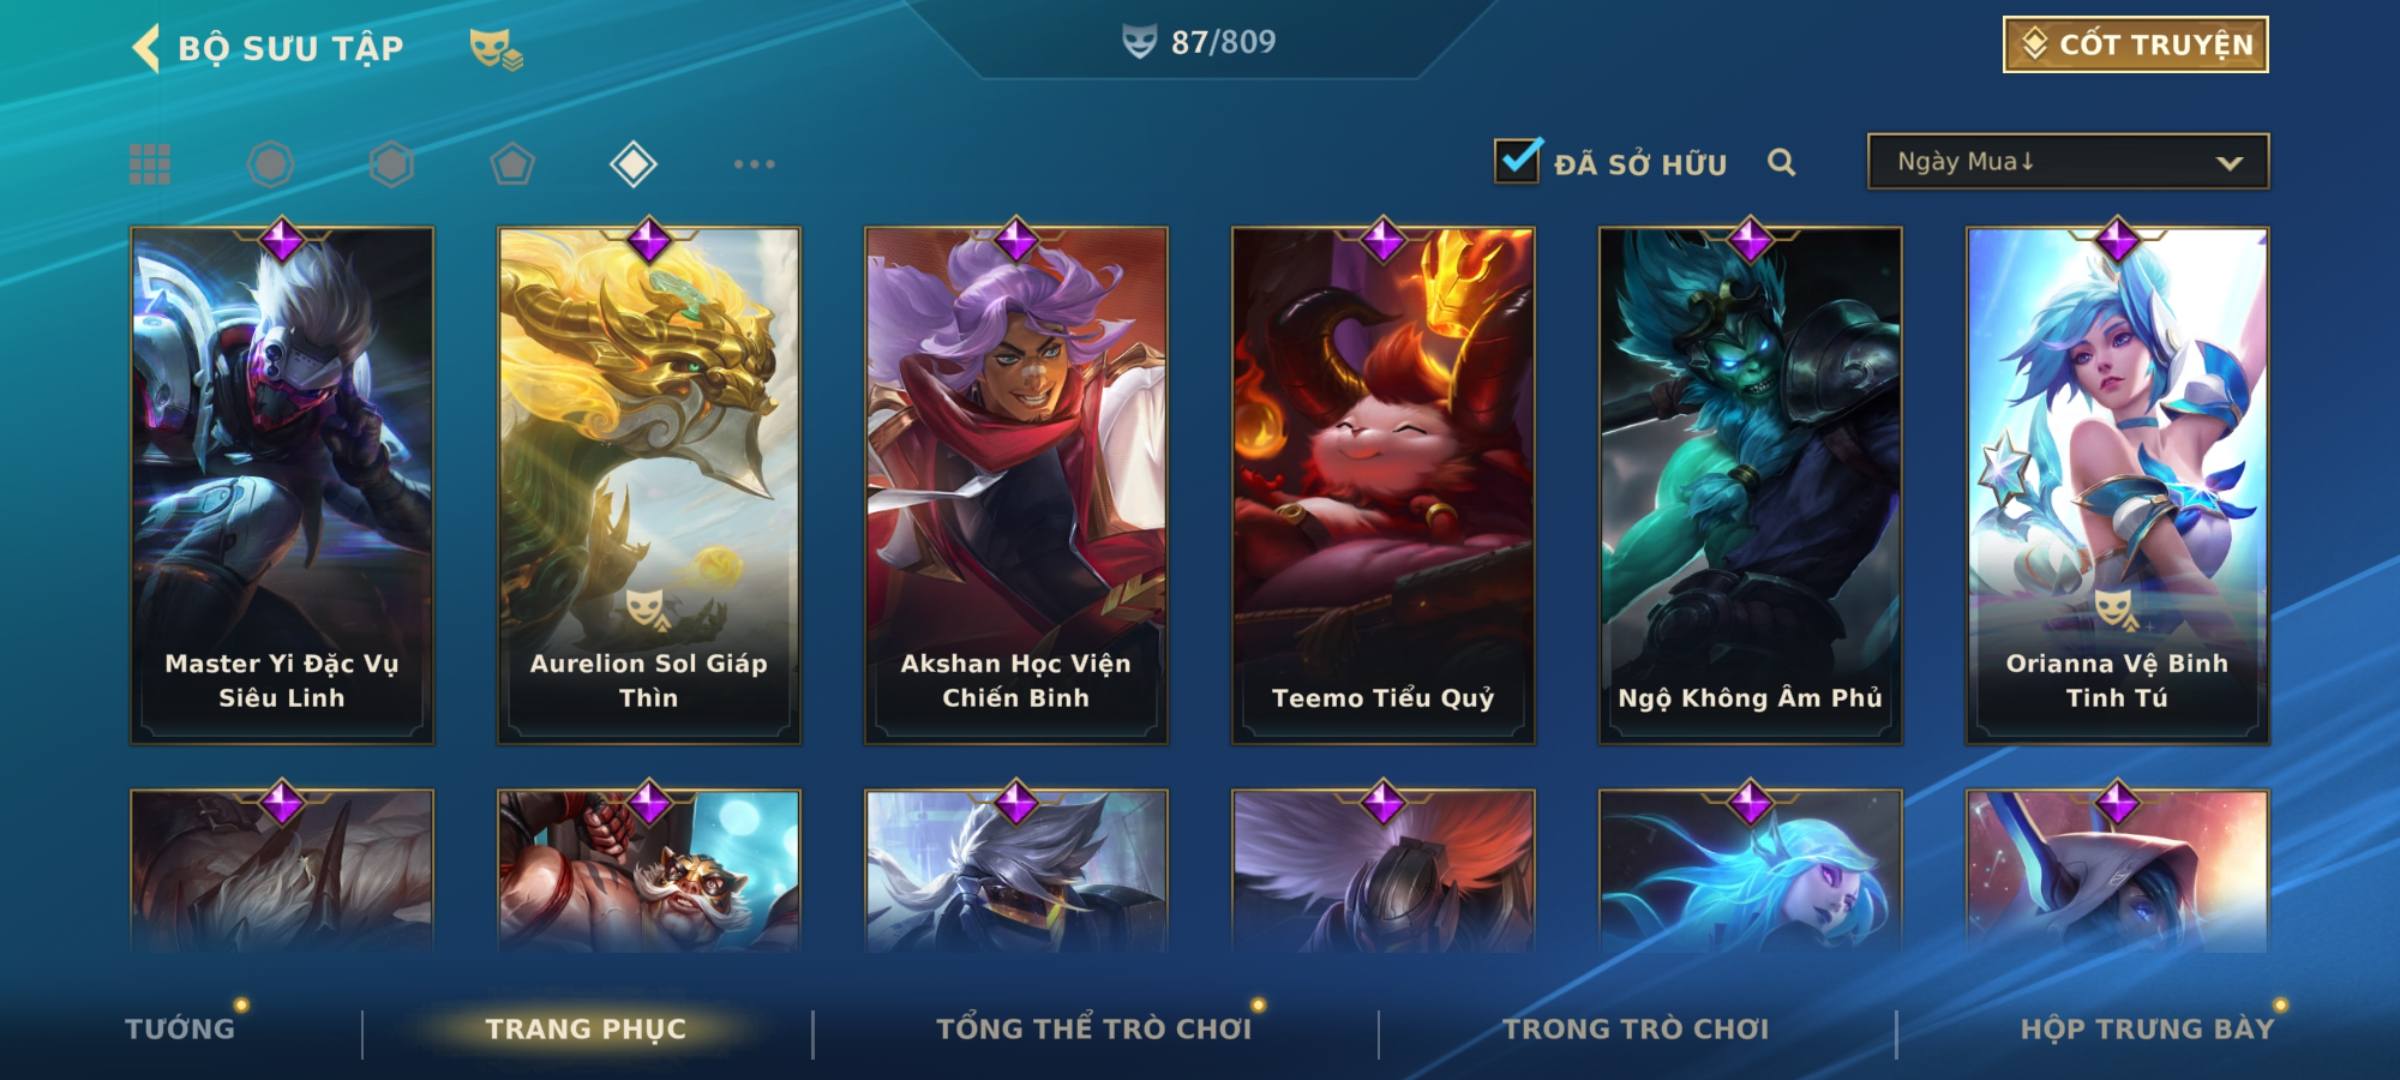Filter by the pentagon rarity icon
The image size is (2400, 1080).
[x=512, y=164]
